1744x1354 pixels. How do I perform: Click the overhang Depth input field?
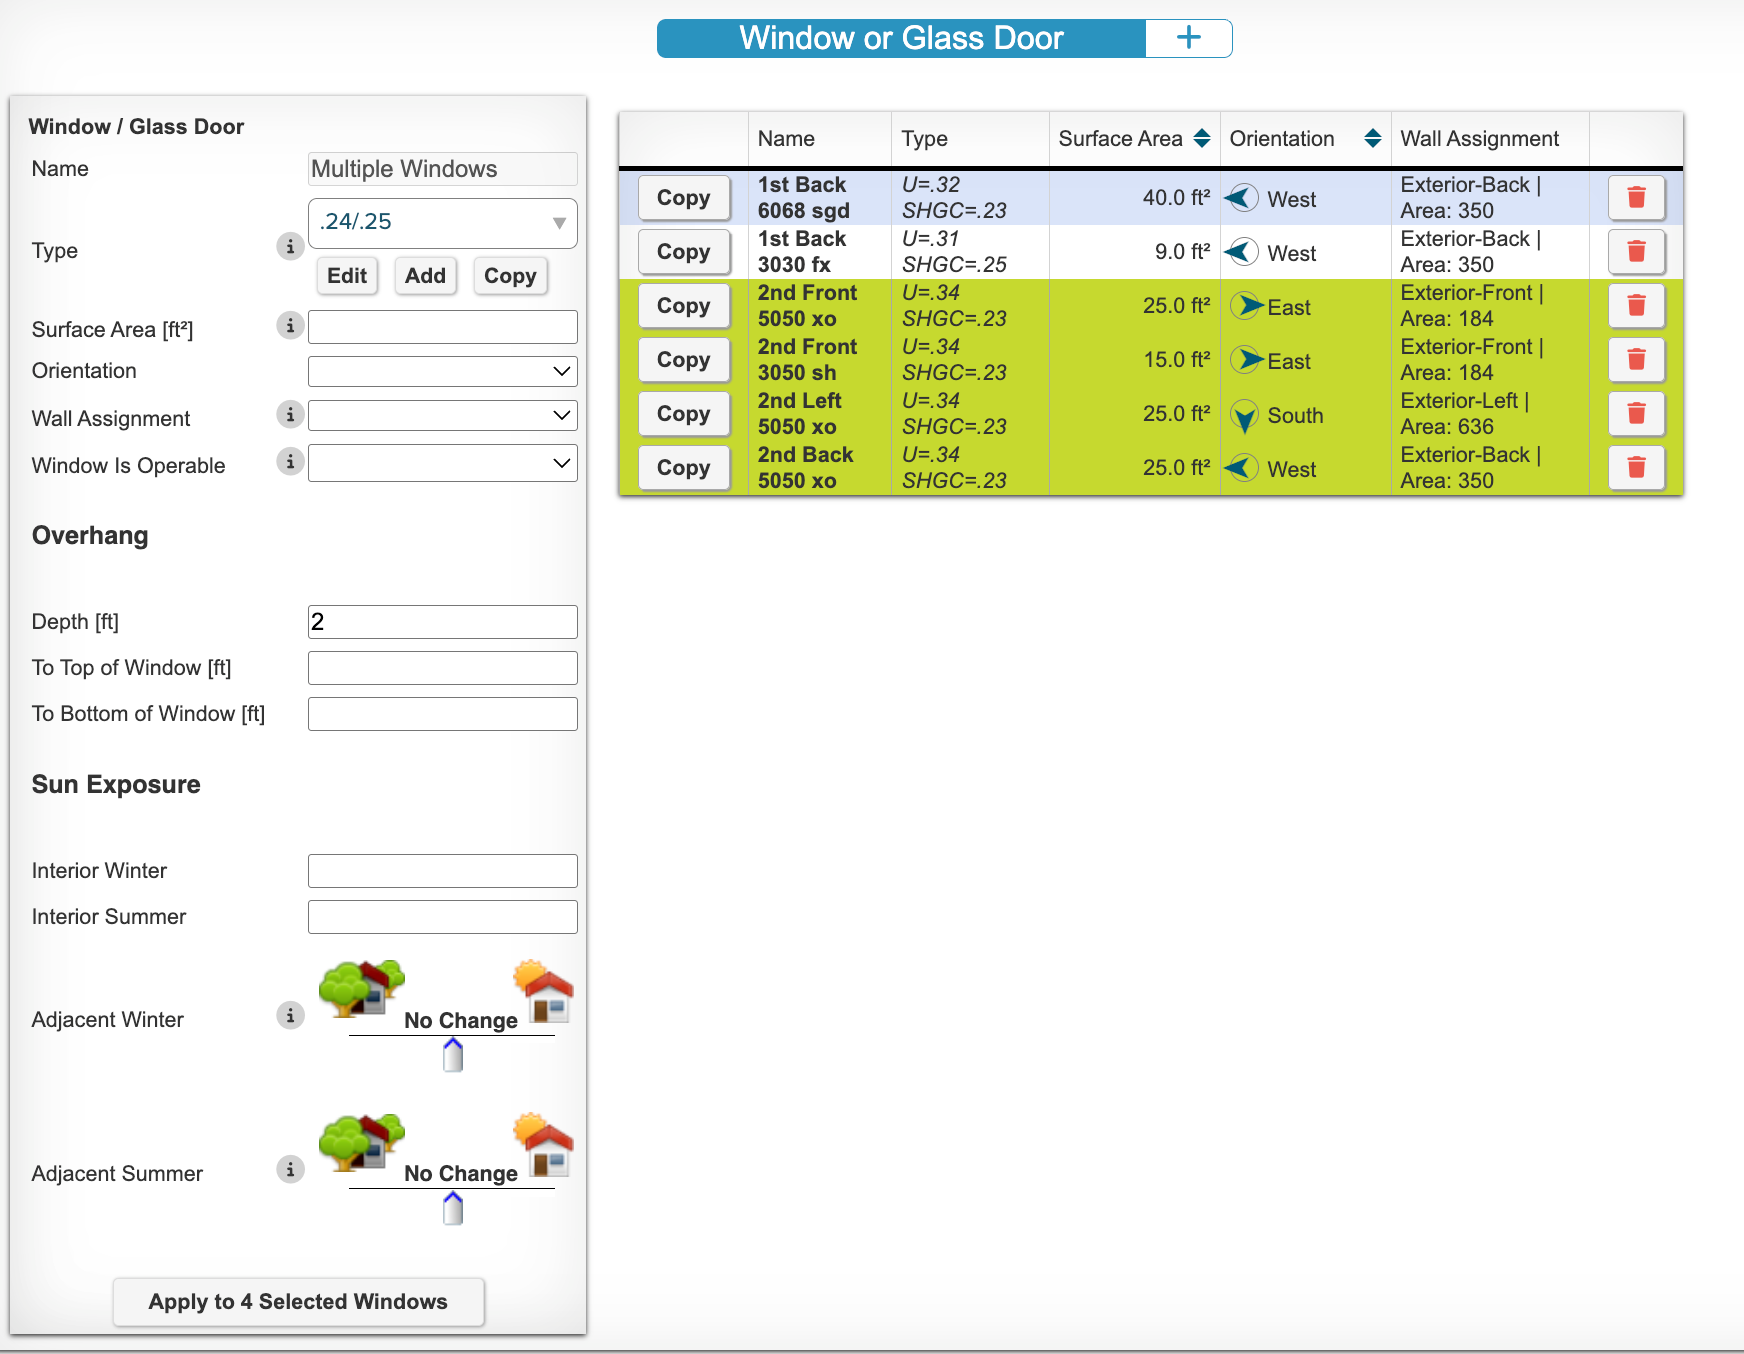pyautogui.click(x=443, y=622)
